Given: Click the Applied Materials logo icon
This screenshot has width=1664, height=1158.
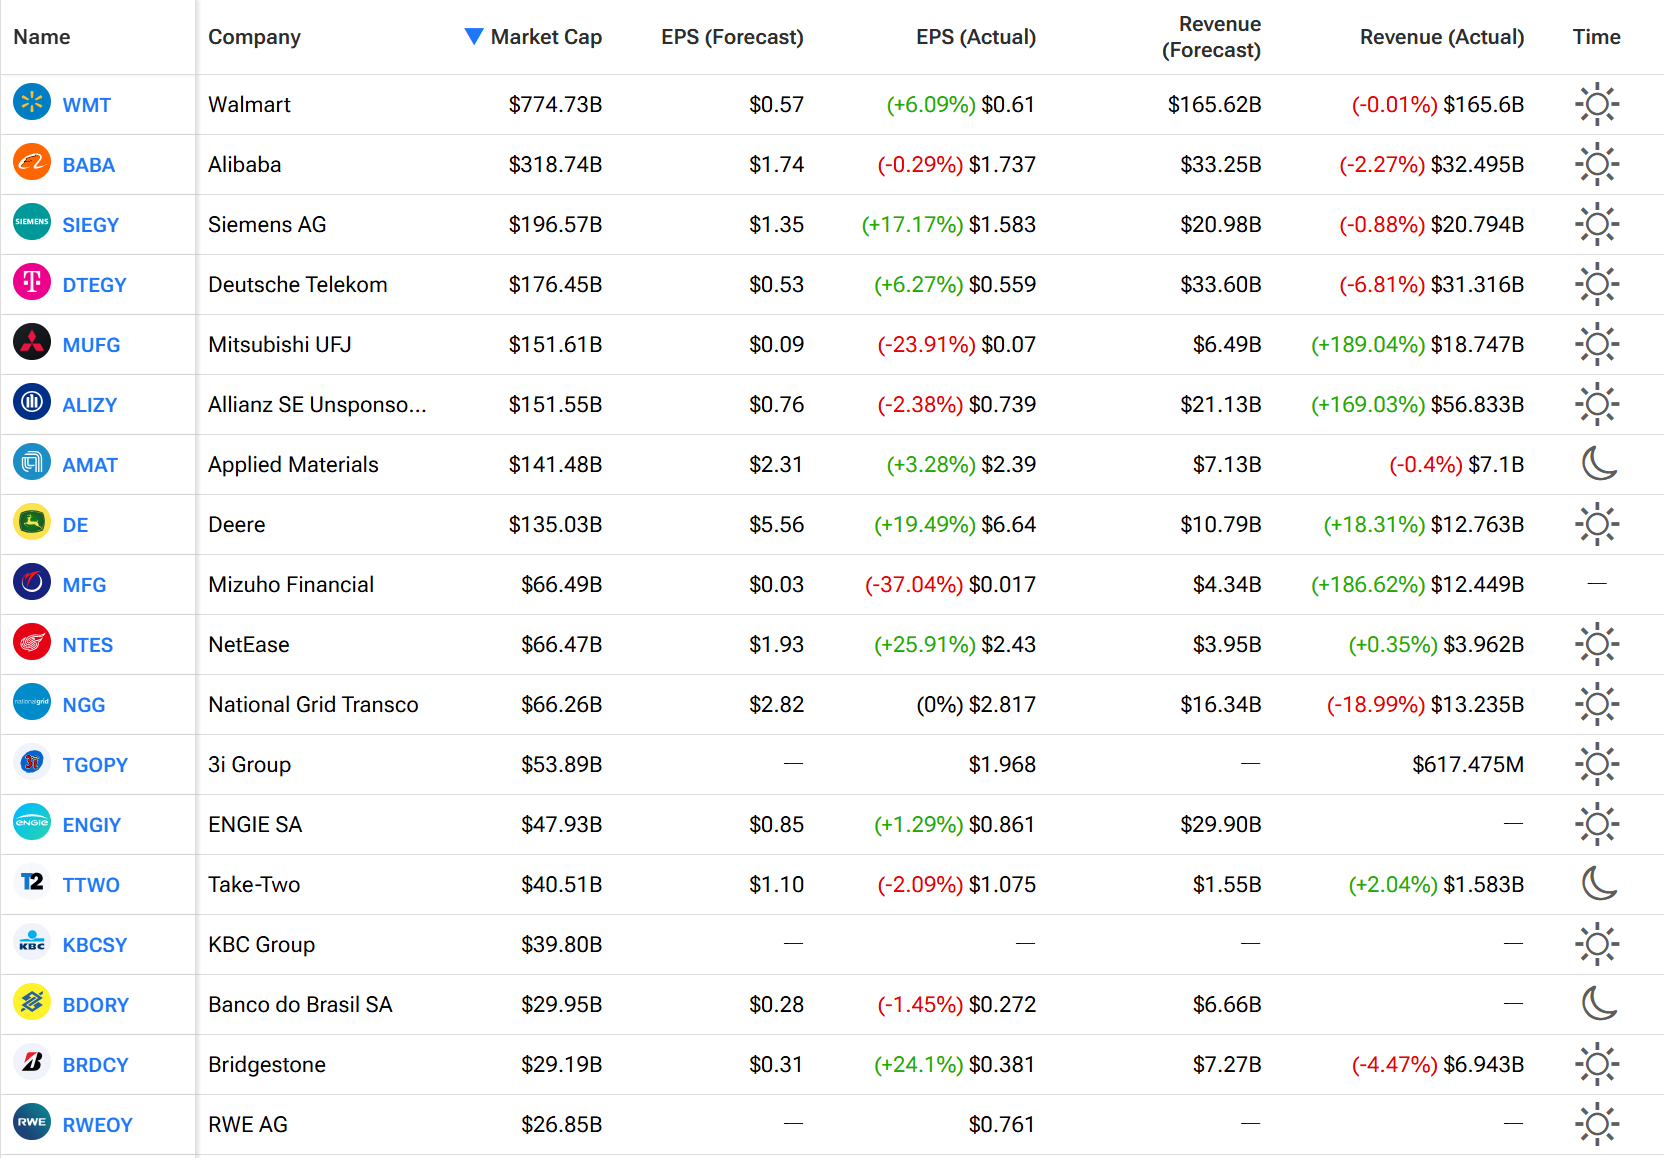Looking at the screenshot, I should point(32,462).
